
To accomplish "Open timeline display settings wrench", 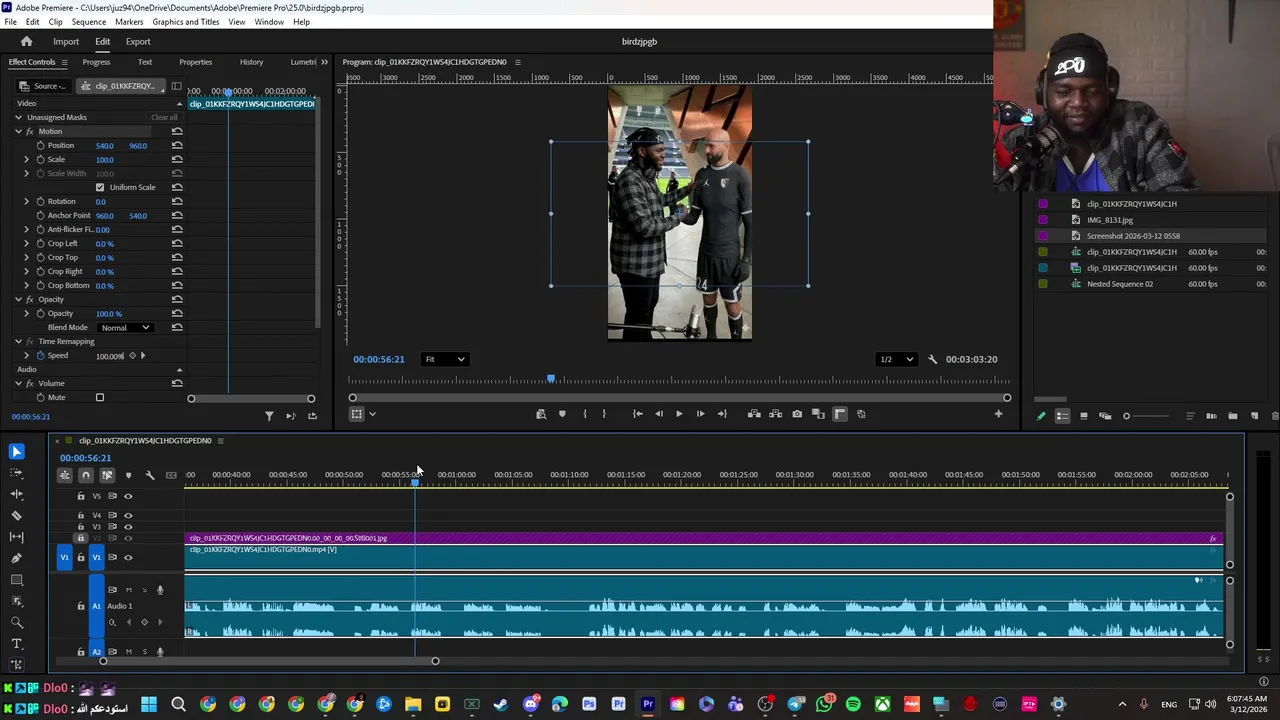I will click(x=150, y=475).
